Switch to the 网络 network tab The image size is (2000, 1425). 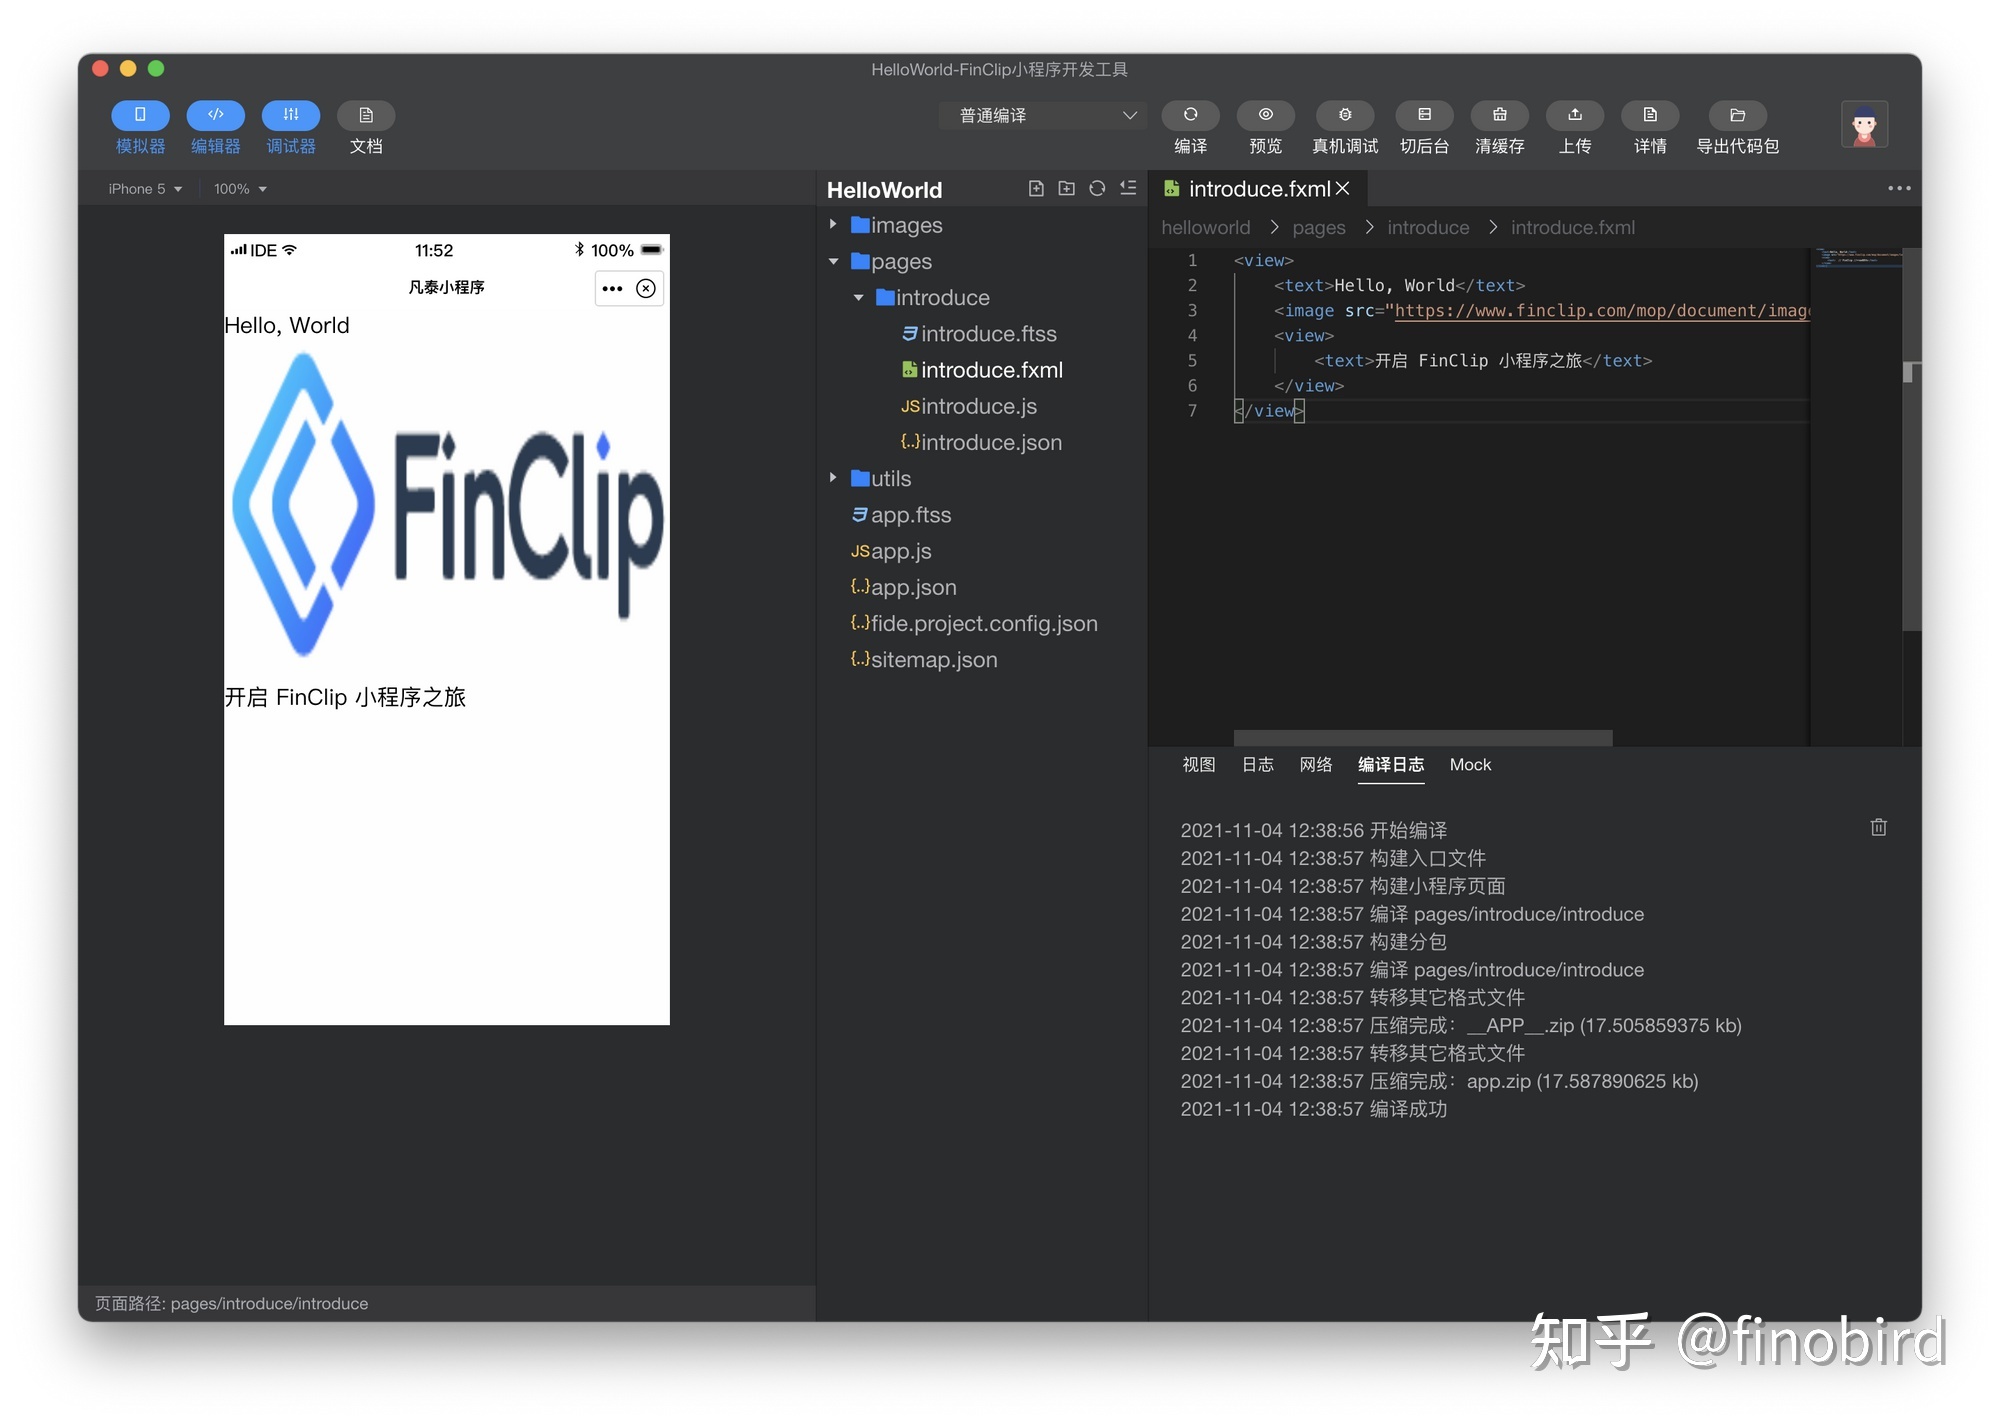pyautogui.click(x=1316, y=765)
